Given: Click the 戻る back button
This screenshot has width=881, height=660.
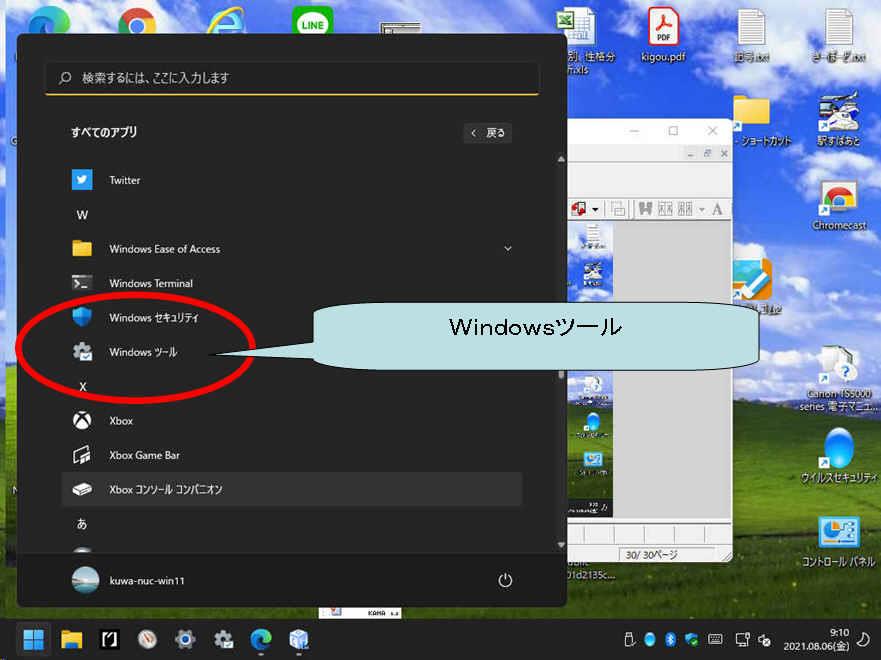Looking at the screenshot, I should pos(488,133).
